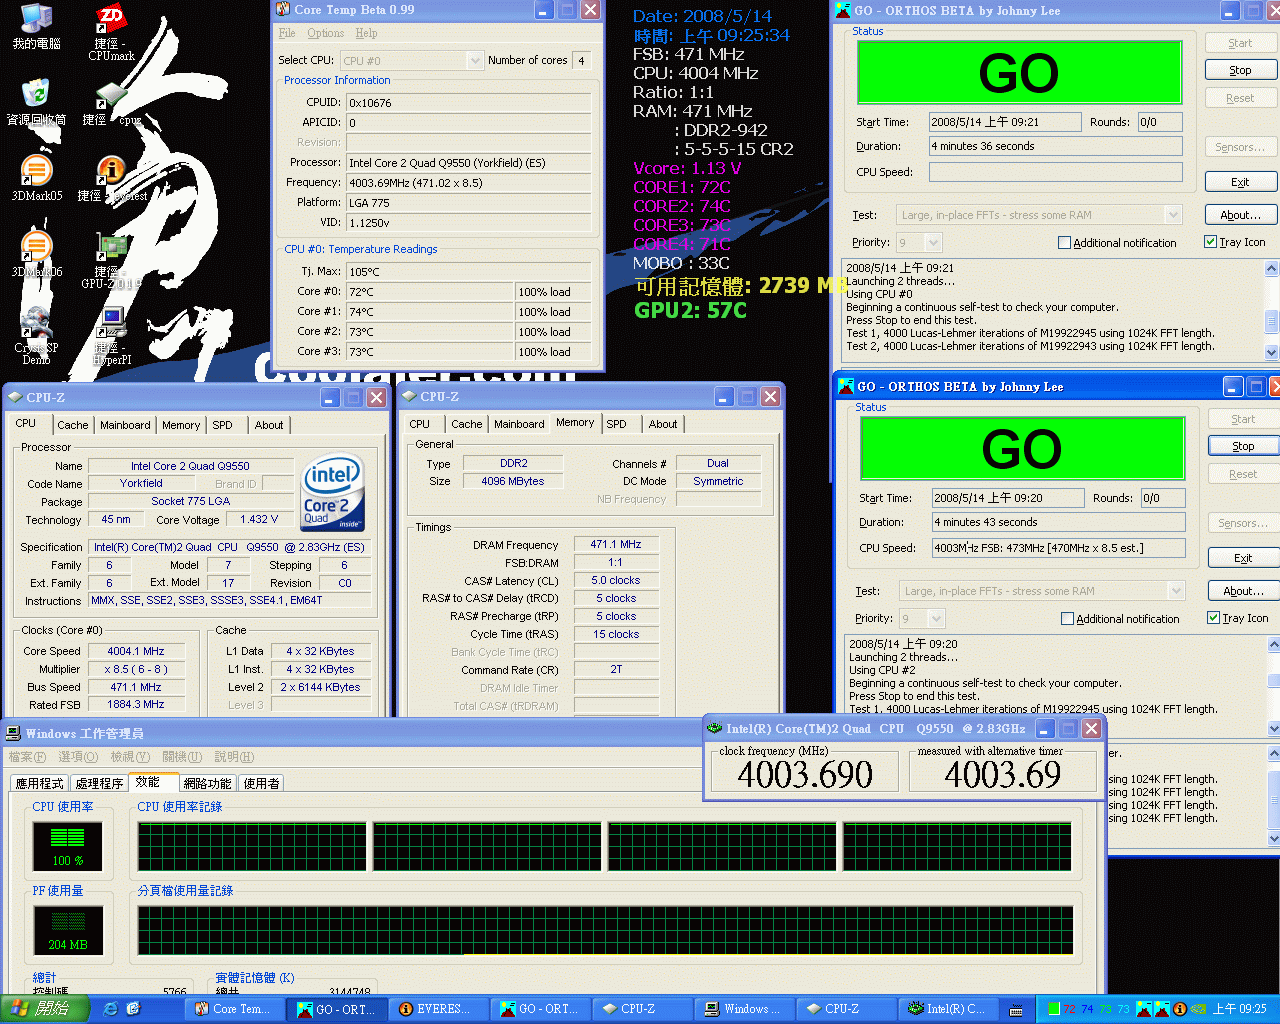1280x1024 pixels.
Task: Stop the test in the lower ORTHOS window
Action: (1243, 446)
